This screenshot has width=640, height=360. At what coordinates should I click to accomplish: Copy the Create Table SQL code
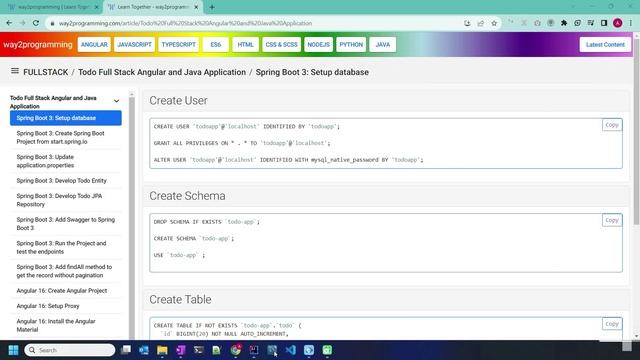[x=612, y=324]
